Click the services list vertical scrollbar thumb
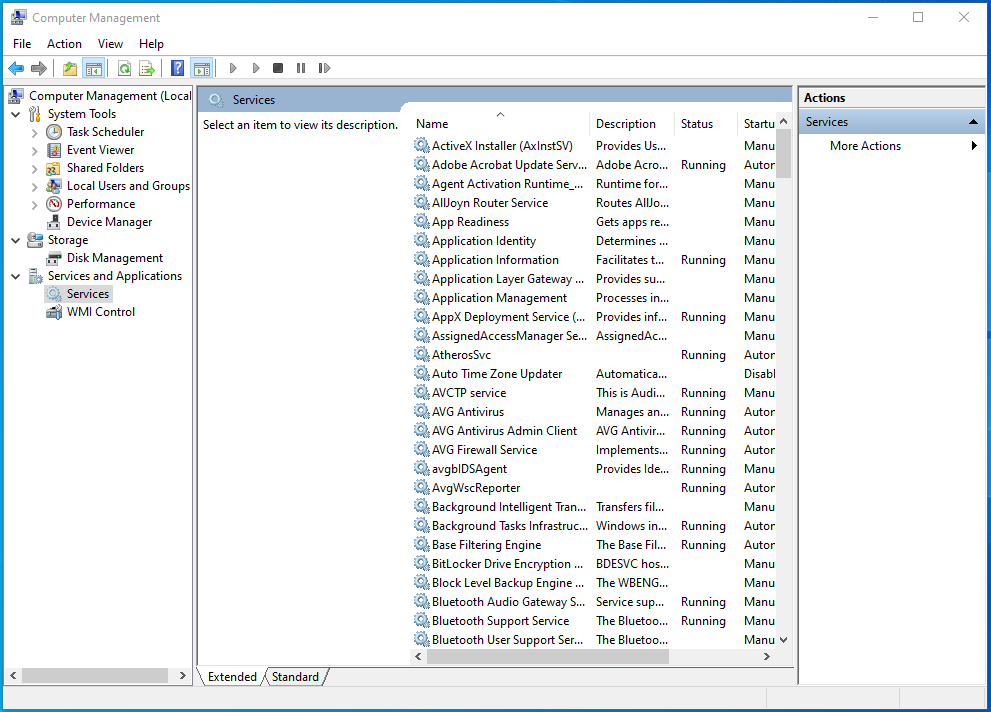 point(784,154)
